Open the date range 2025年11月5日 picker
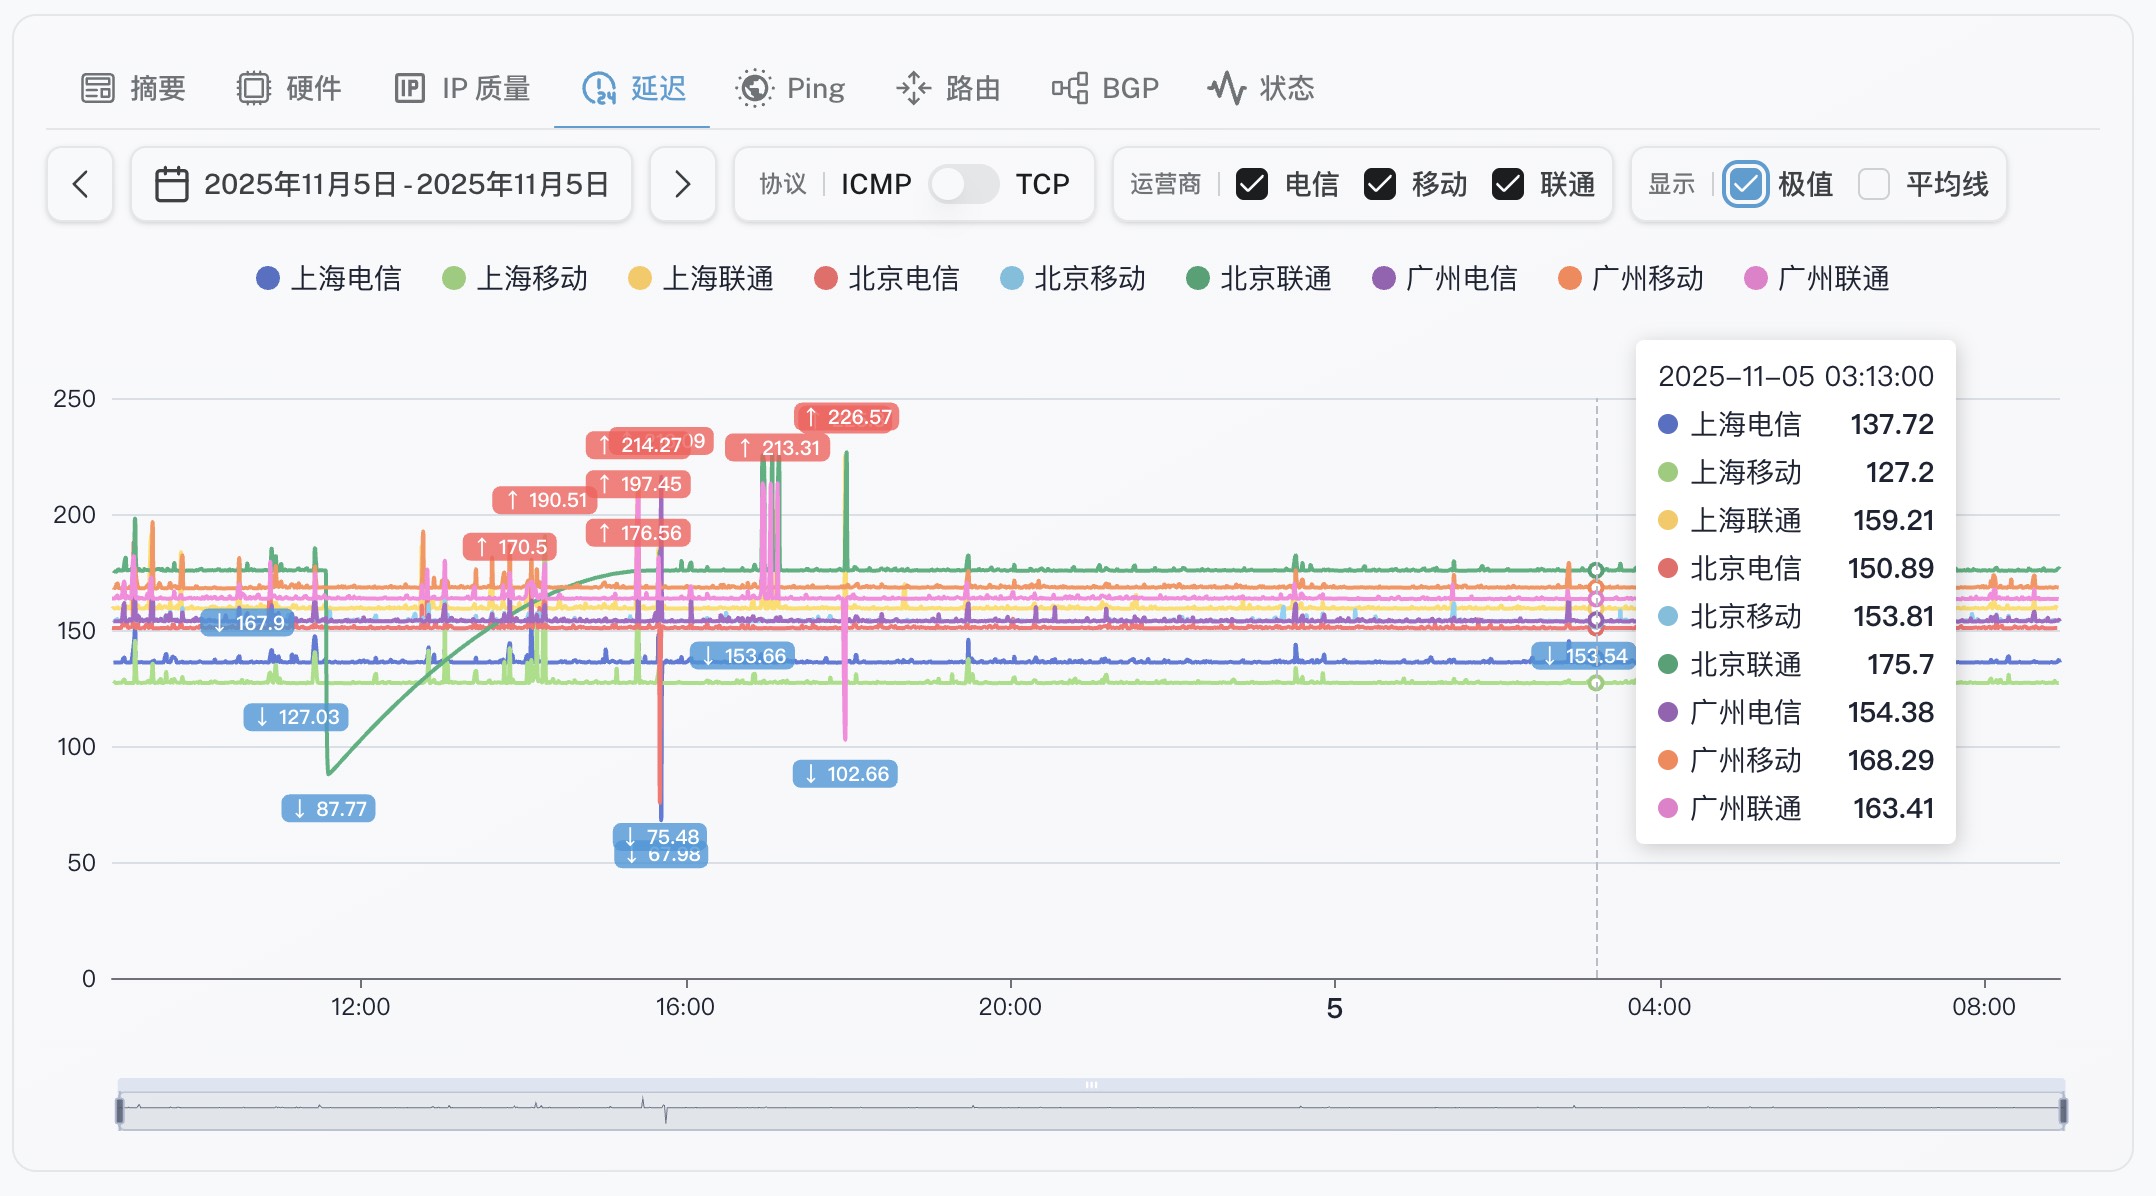 pos(406,184)
